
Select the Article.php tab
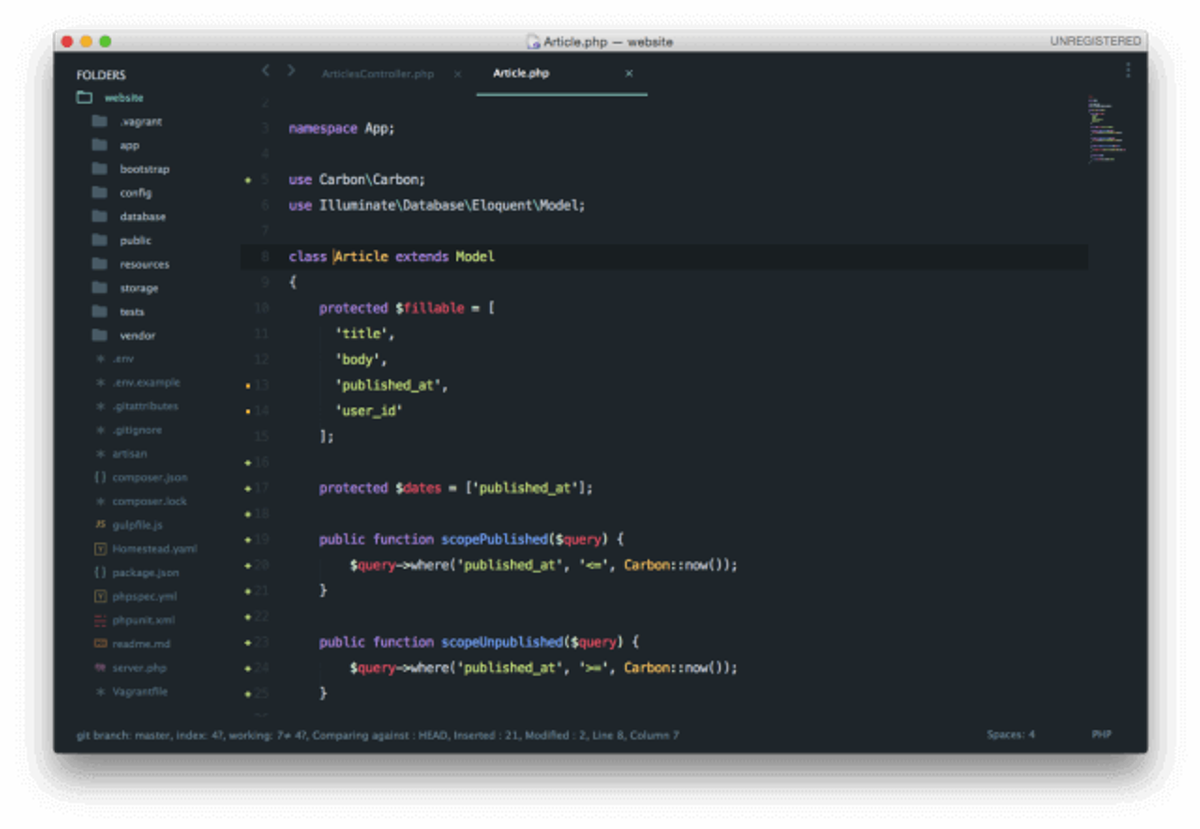(521, 73)
